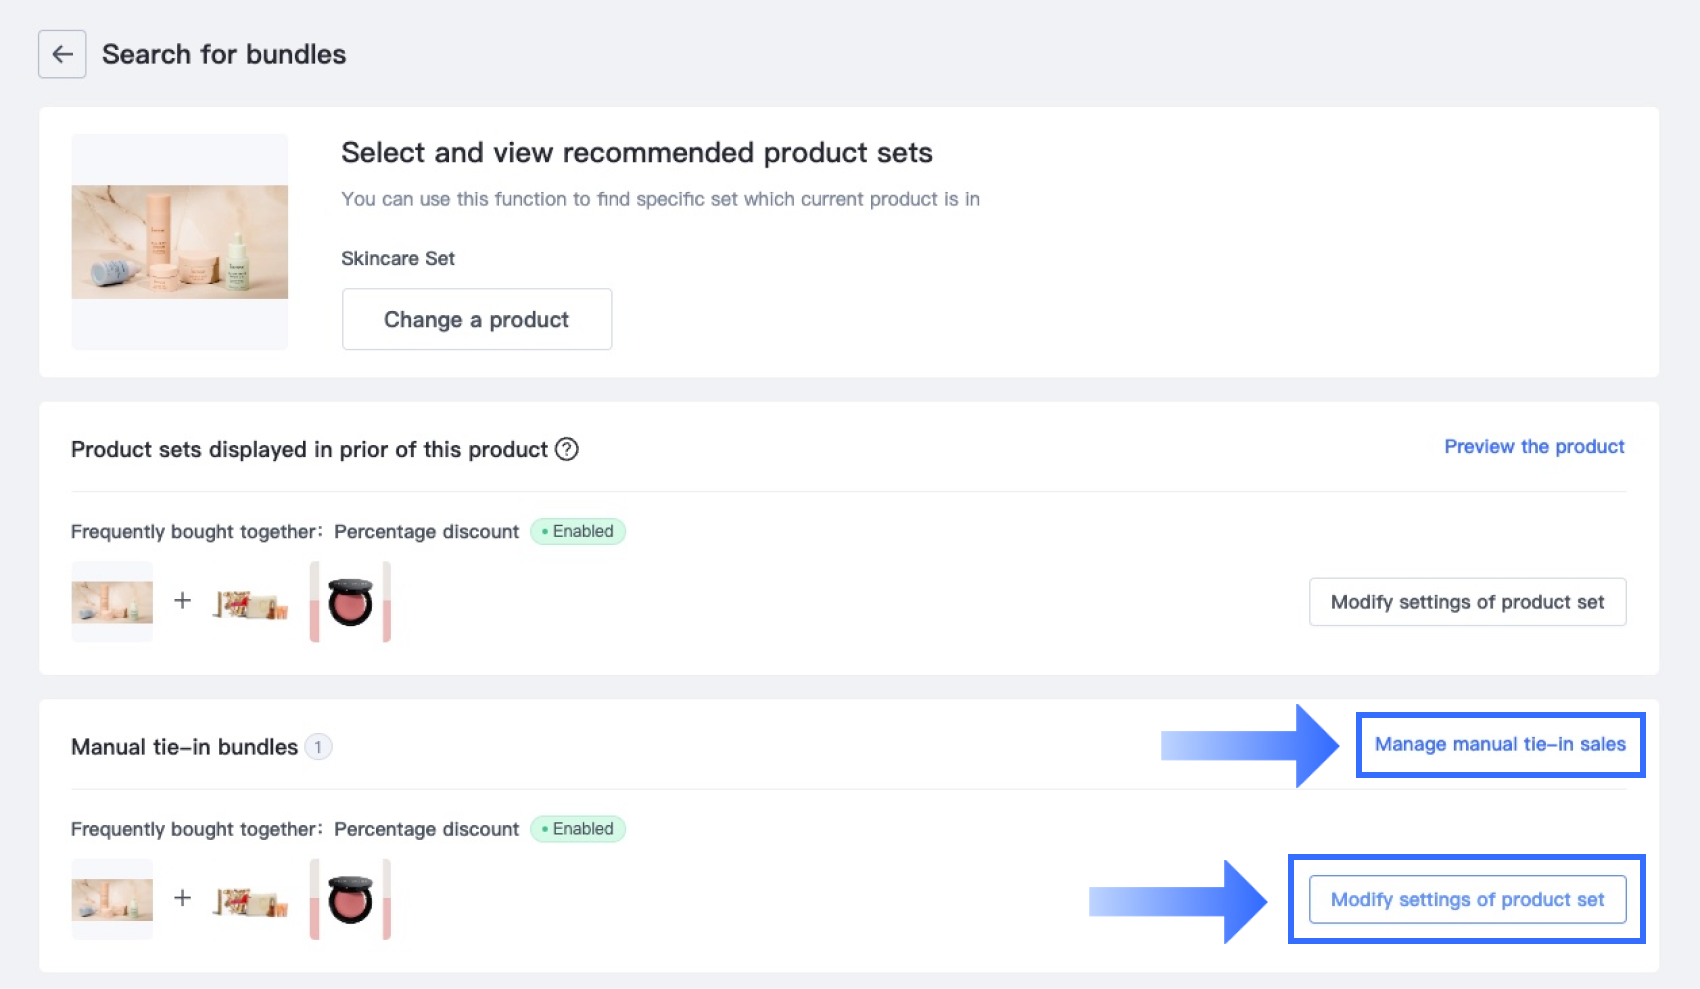1700x989 pixels.
Task: Click Modify settings in the prior product sets section
Action: [1467, 602]
